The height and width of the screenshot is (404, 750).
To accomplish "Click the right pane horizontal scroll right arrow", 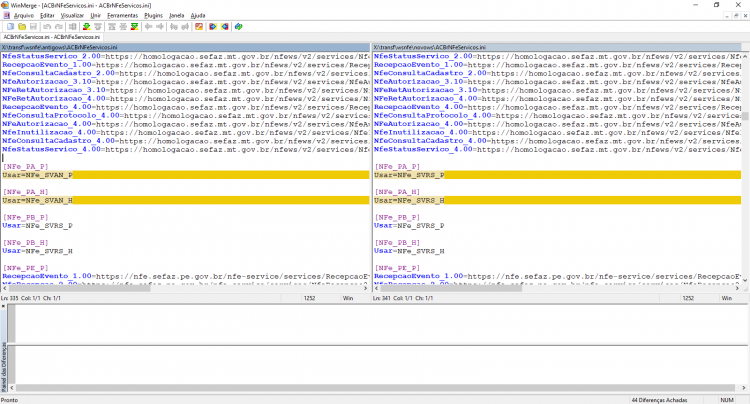I will coord(737,288).
